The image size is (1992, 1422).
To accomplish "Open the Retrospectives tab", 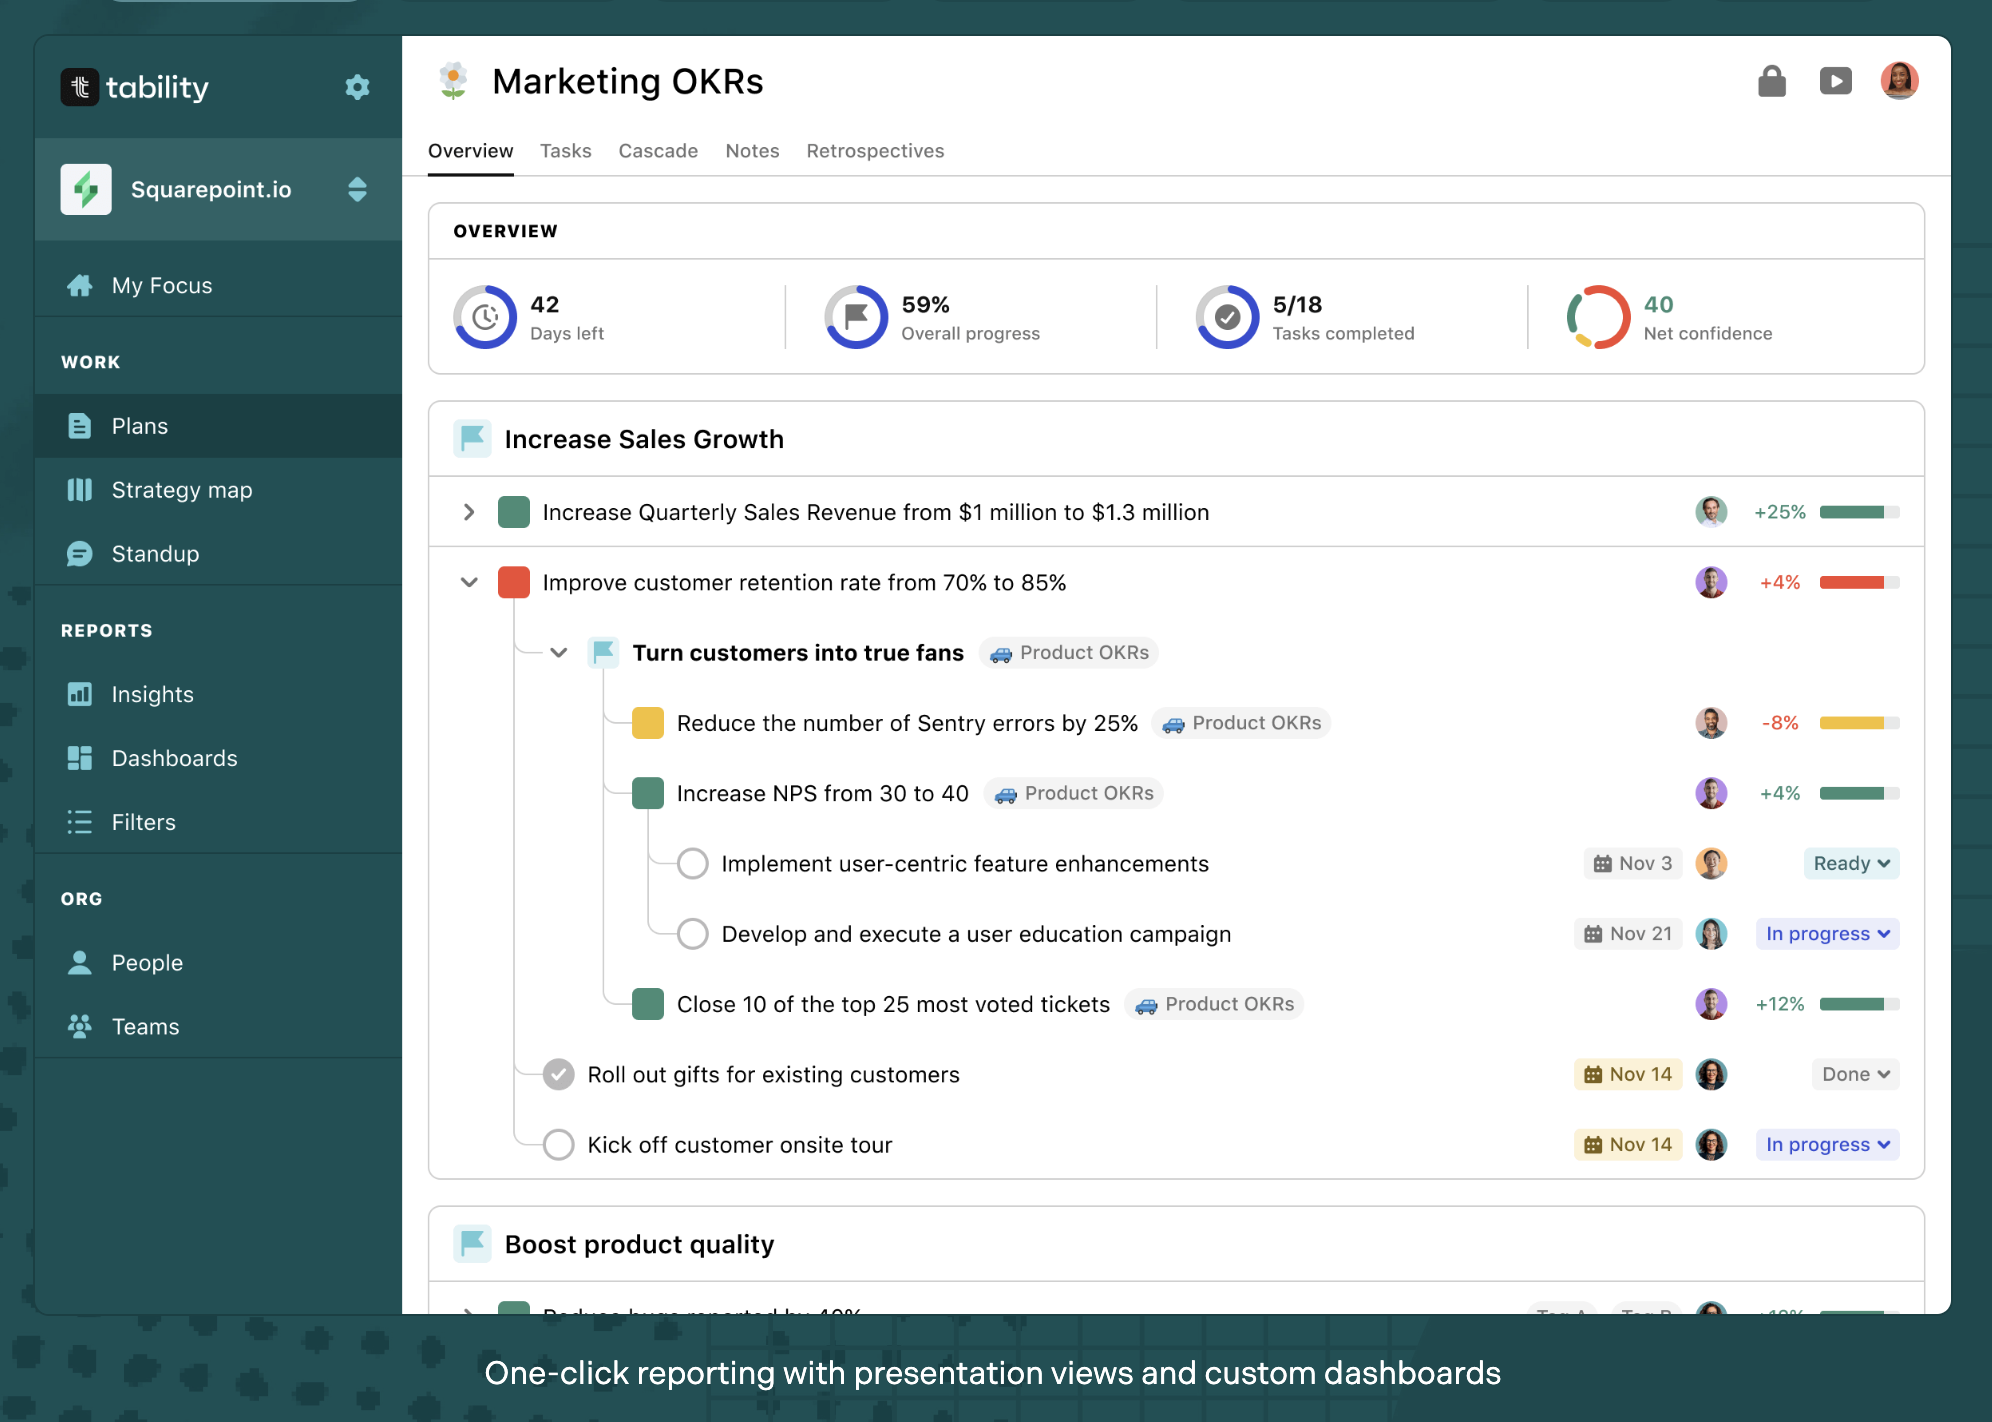I will point(874,151).
